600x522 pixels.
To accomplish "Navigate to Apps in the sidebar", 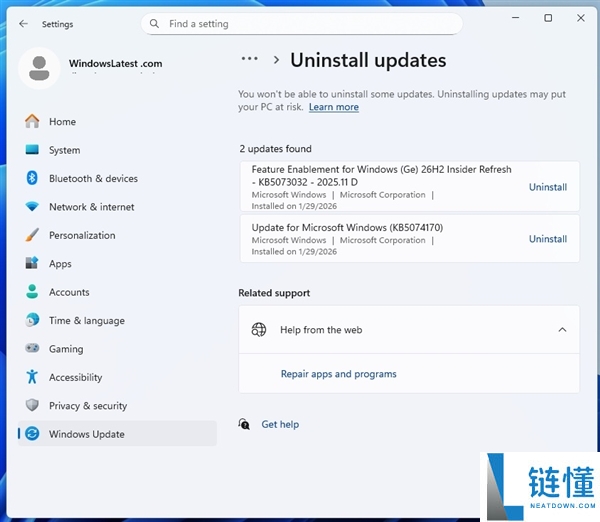I will [x=60, y=264].
